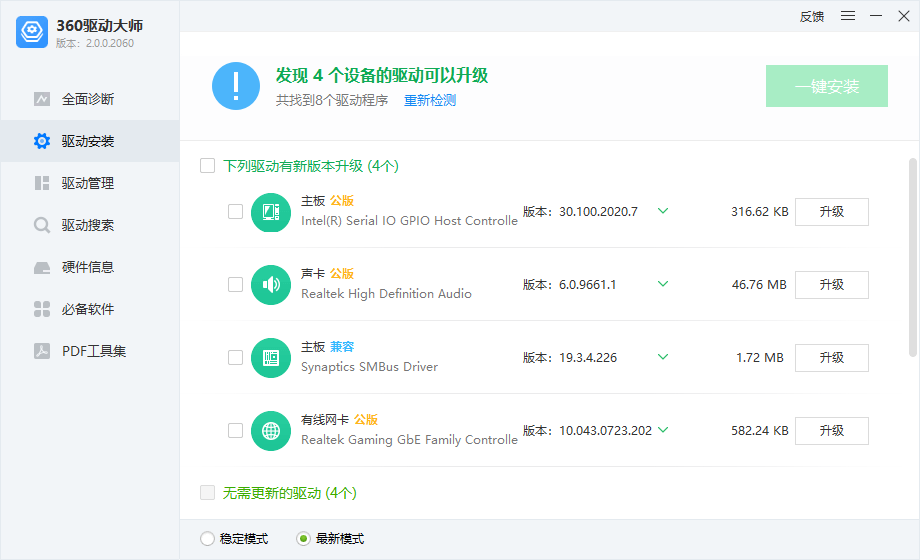Image resolution: width=920 pixels, height=560 pixels.
Task: Expand version dropdown for 19.3.4.226
Action: [663, 356]
